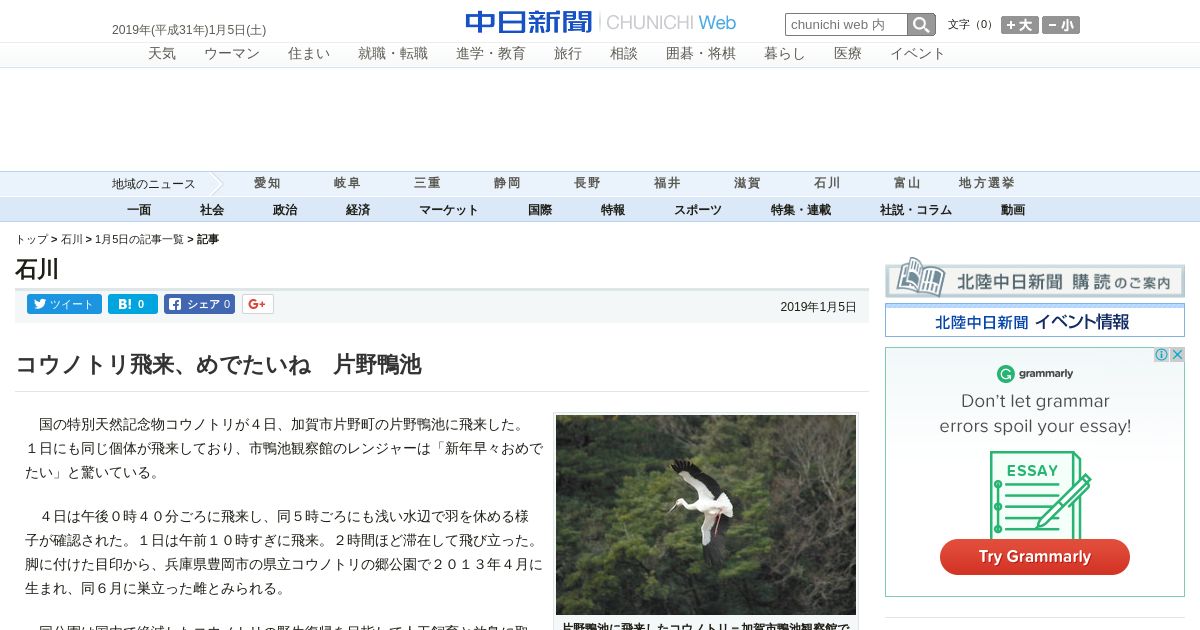
Task: Select 滋賀 regional news
Action: click(747, 184)
